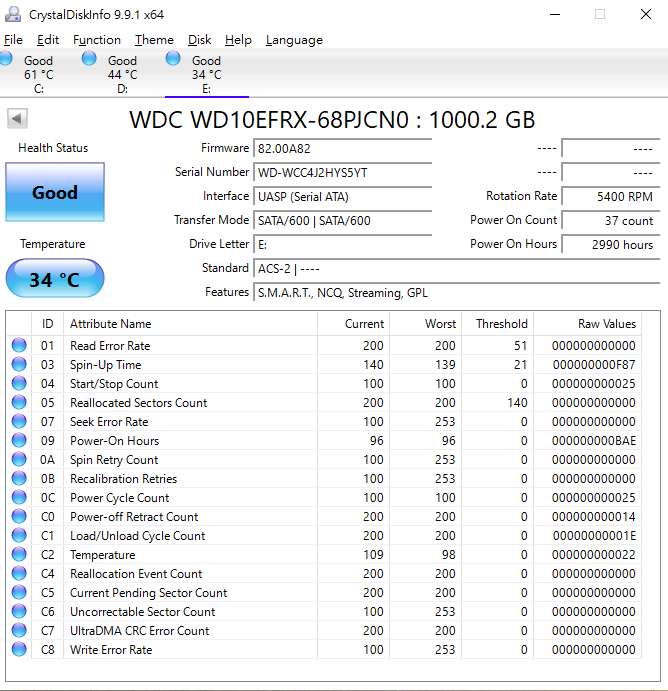This screenshot has width=668, height=691.
Task: Open the Function menu
Action: coord(97,40)
